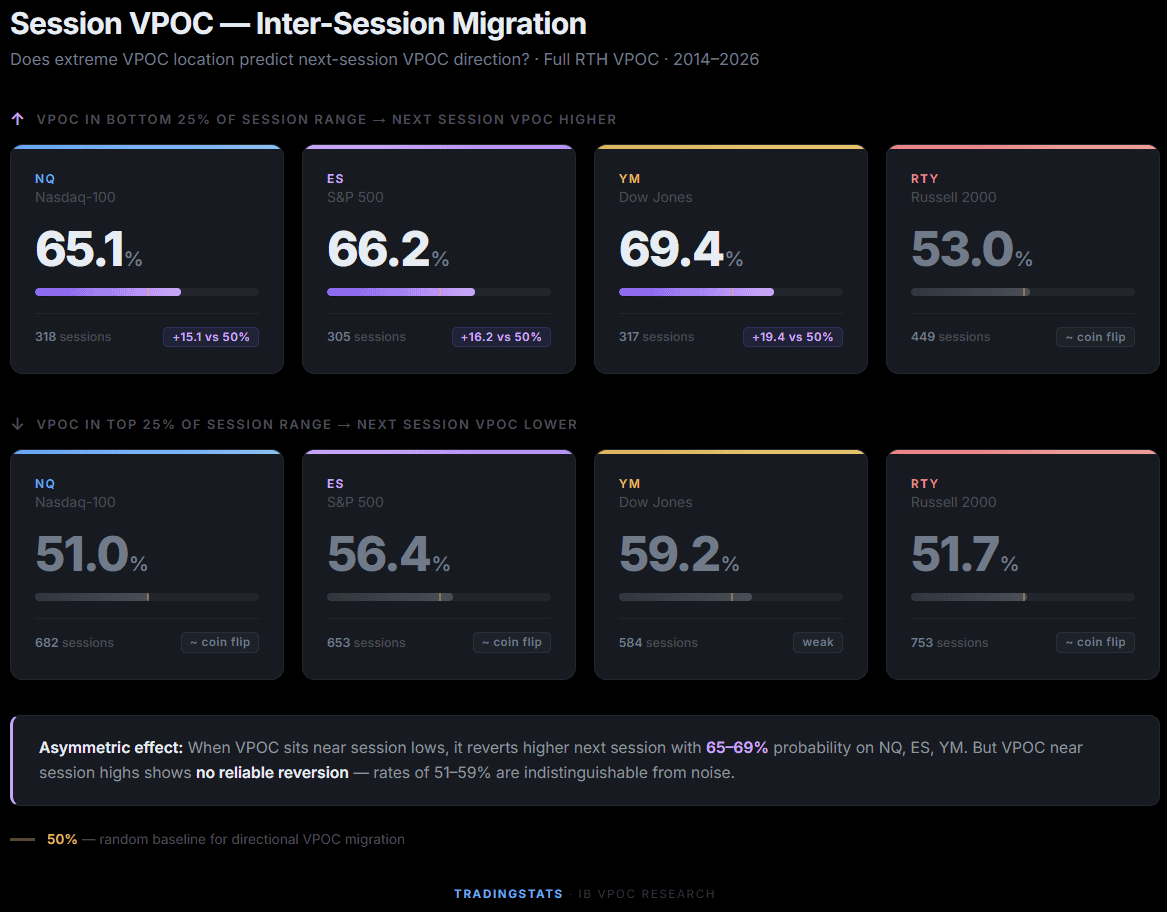The image size is (1167, 912).
Task: Select the YM Dow Jones ticker label
Action: point(628,178)
